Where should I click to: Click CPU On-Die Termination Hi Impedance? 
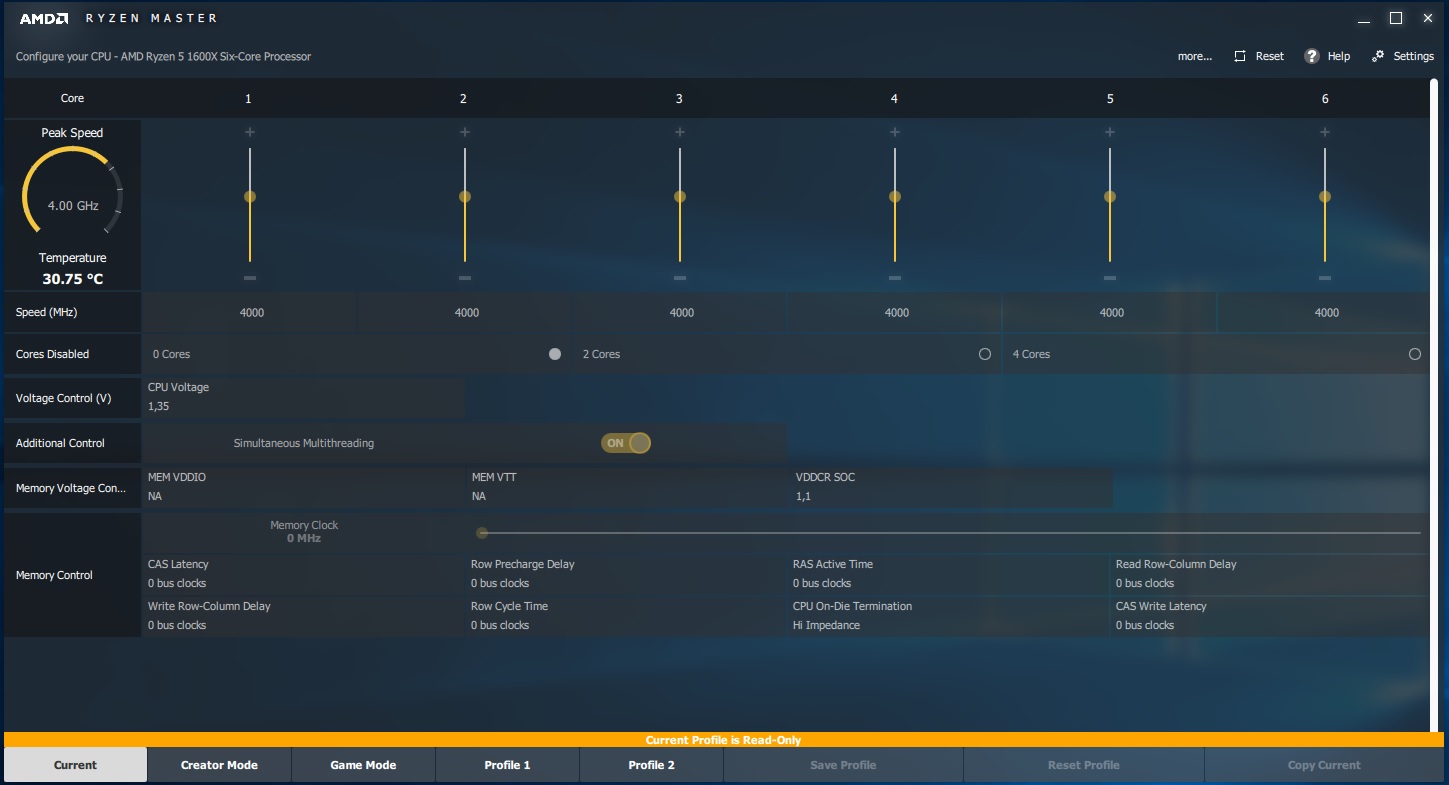coord(826,625)
